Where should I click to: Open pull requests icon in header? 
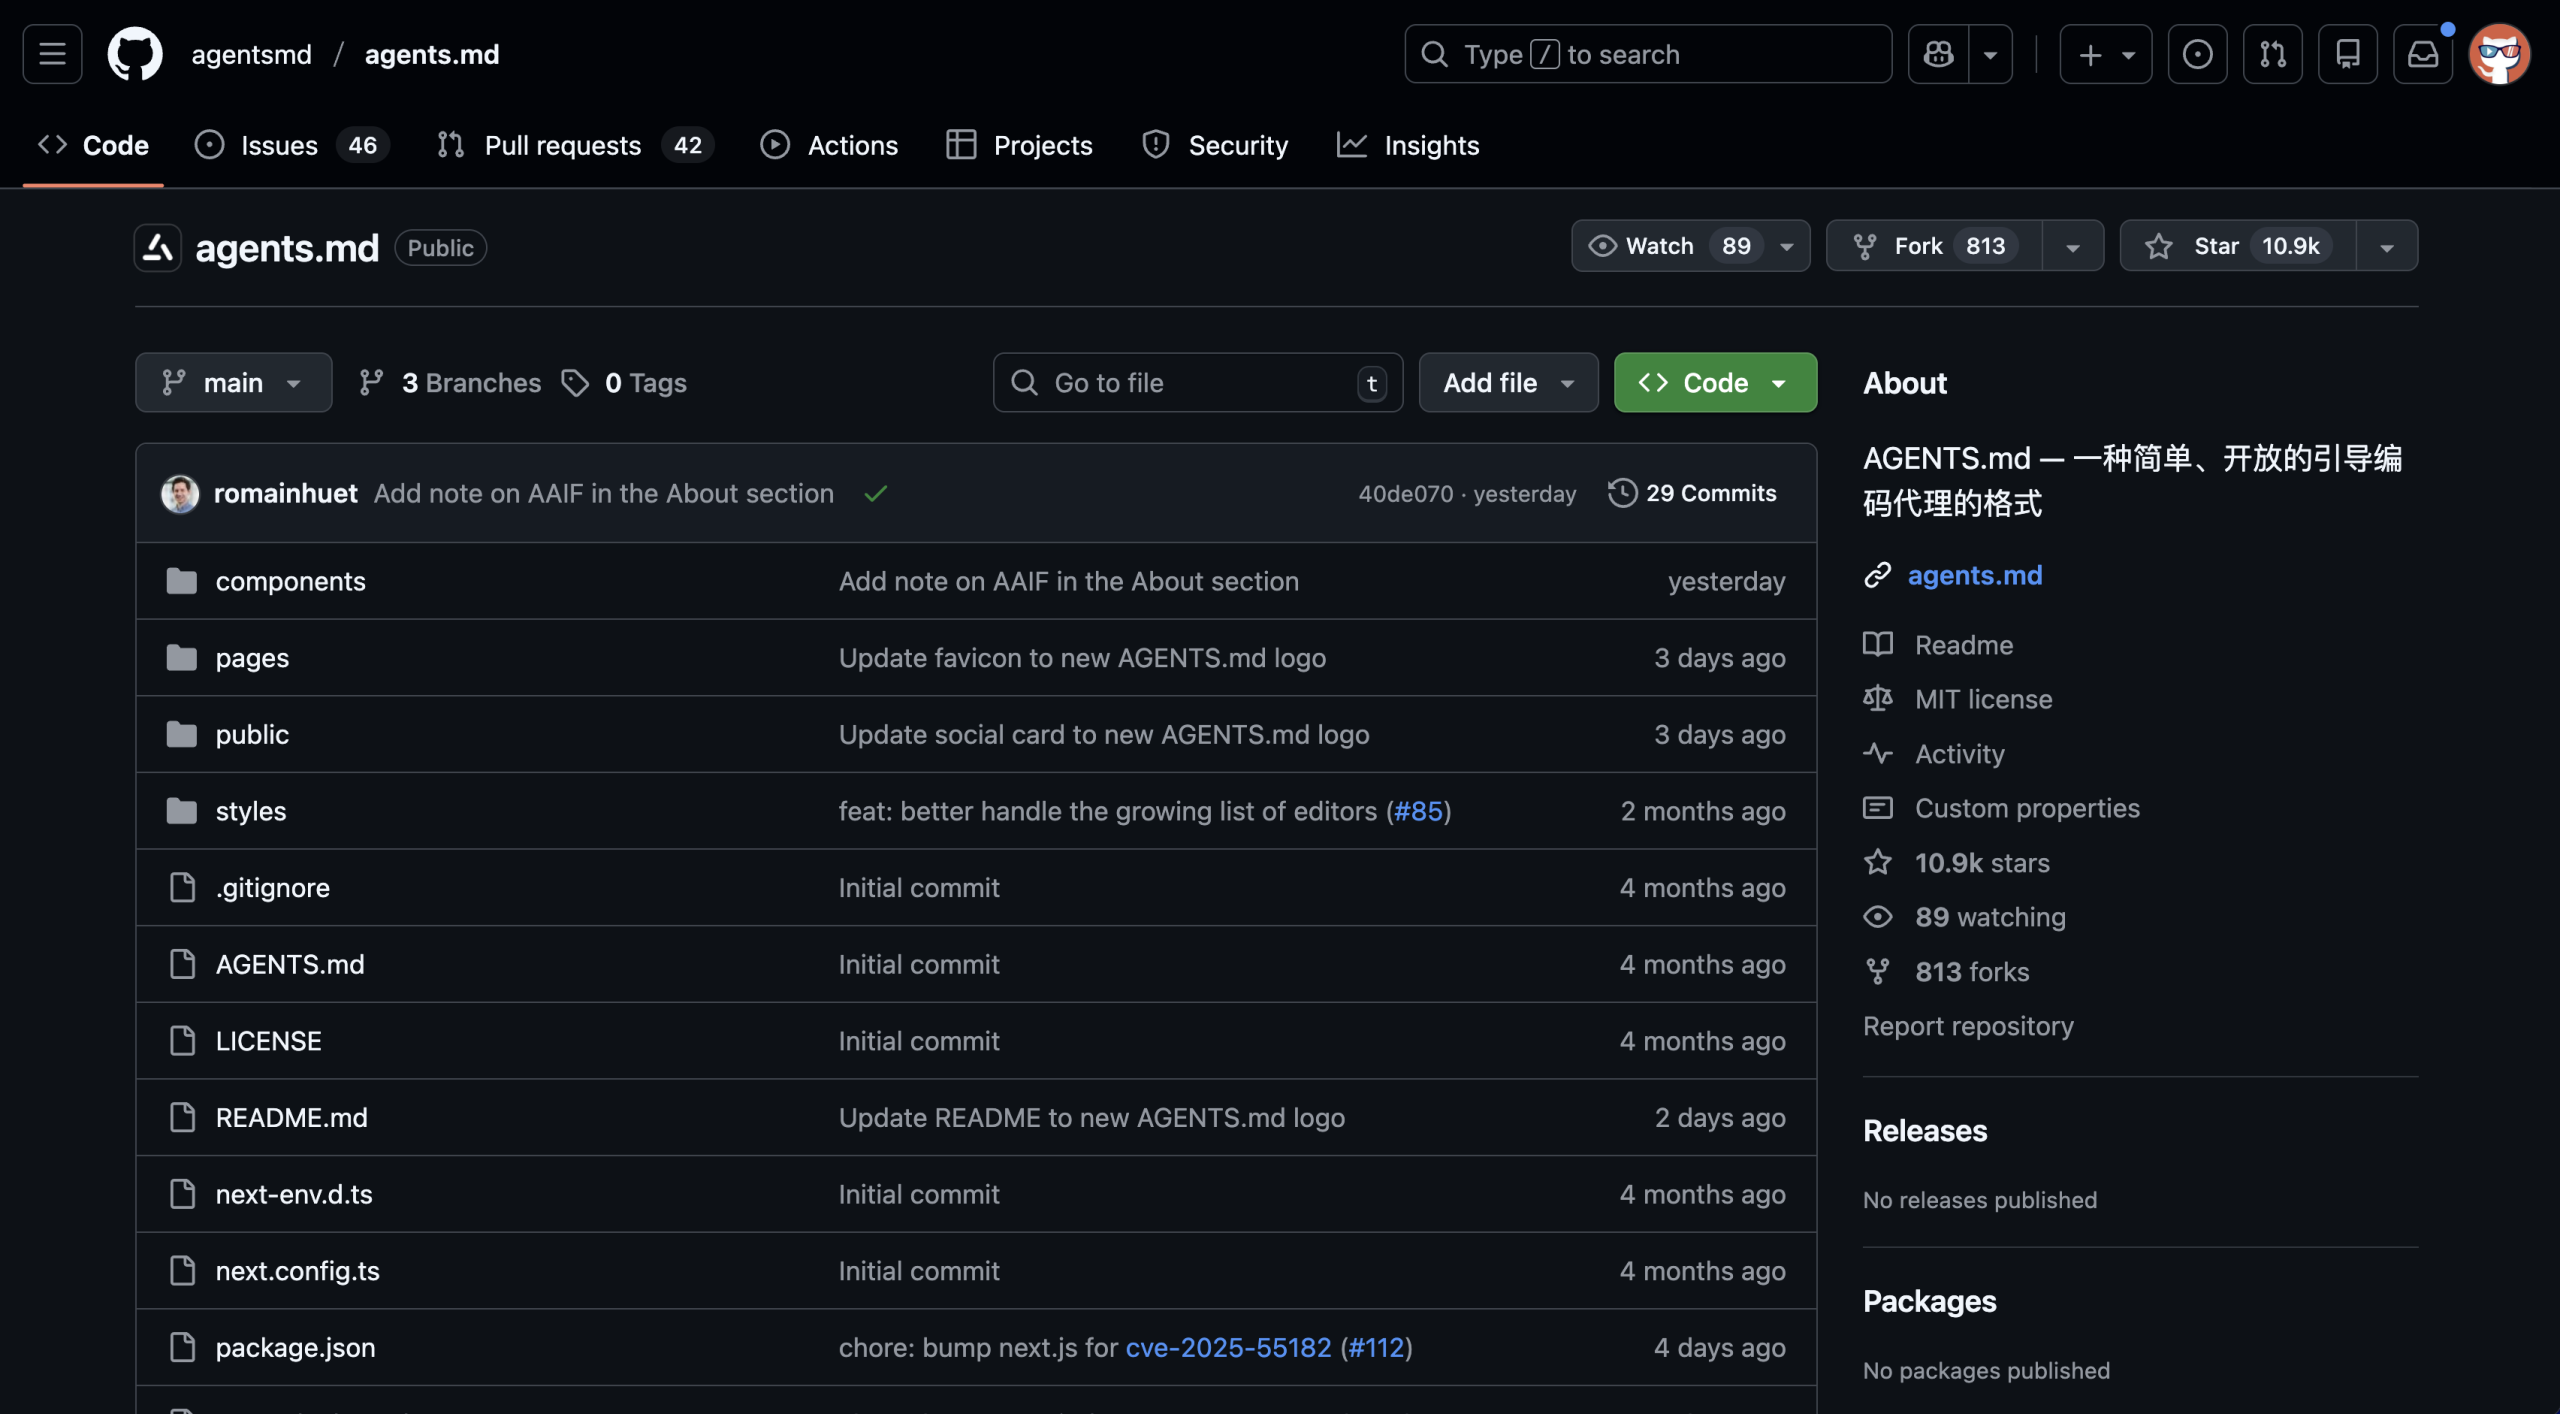(2272, 54)
